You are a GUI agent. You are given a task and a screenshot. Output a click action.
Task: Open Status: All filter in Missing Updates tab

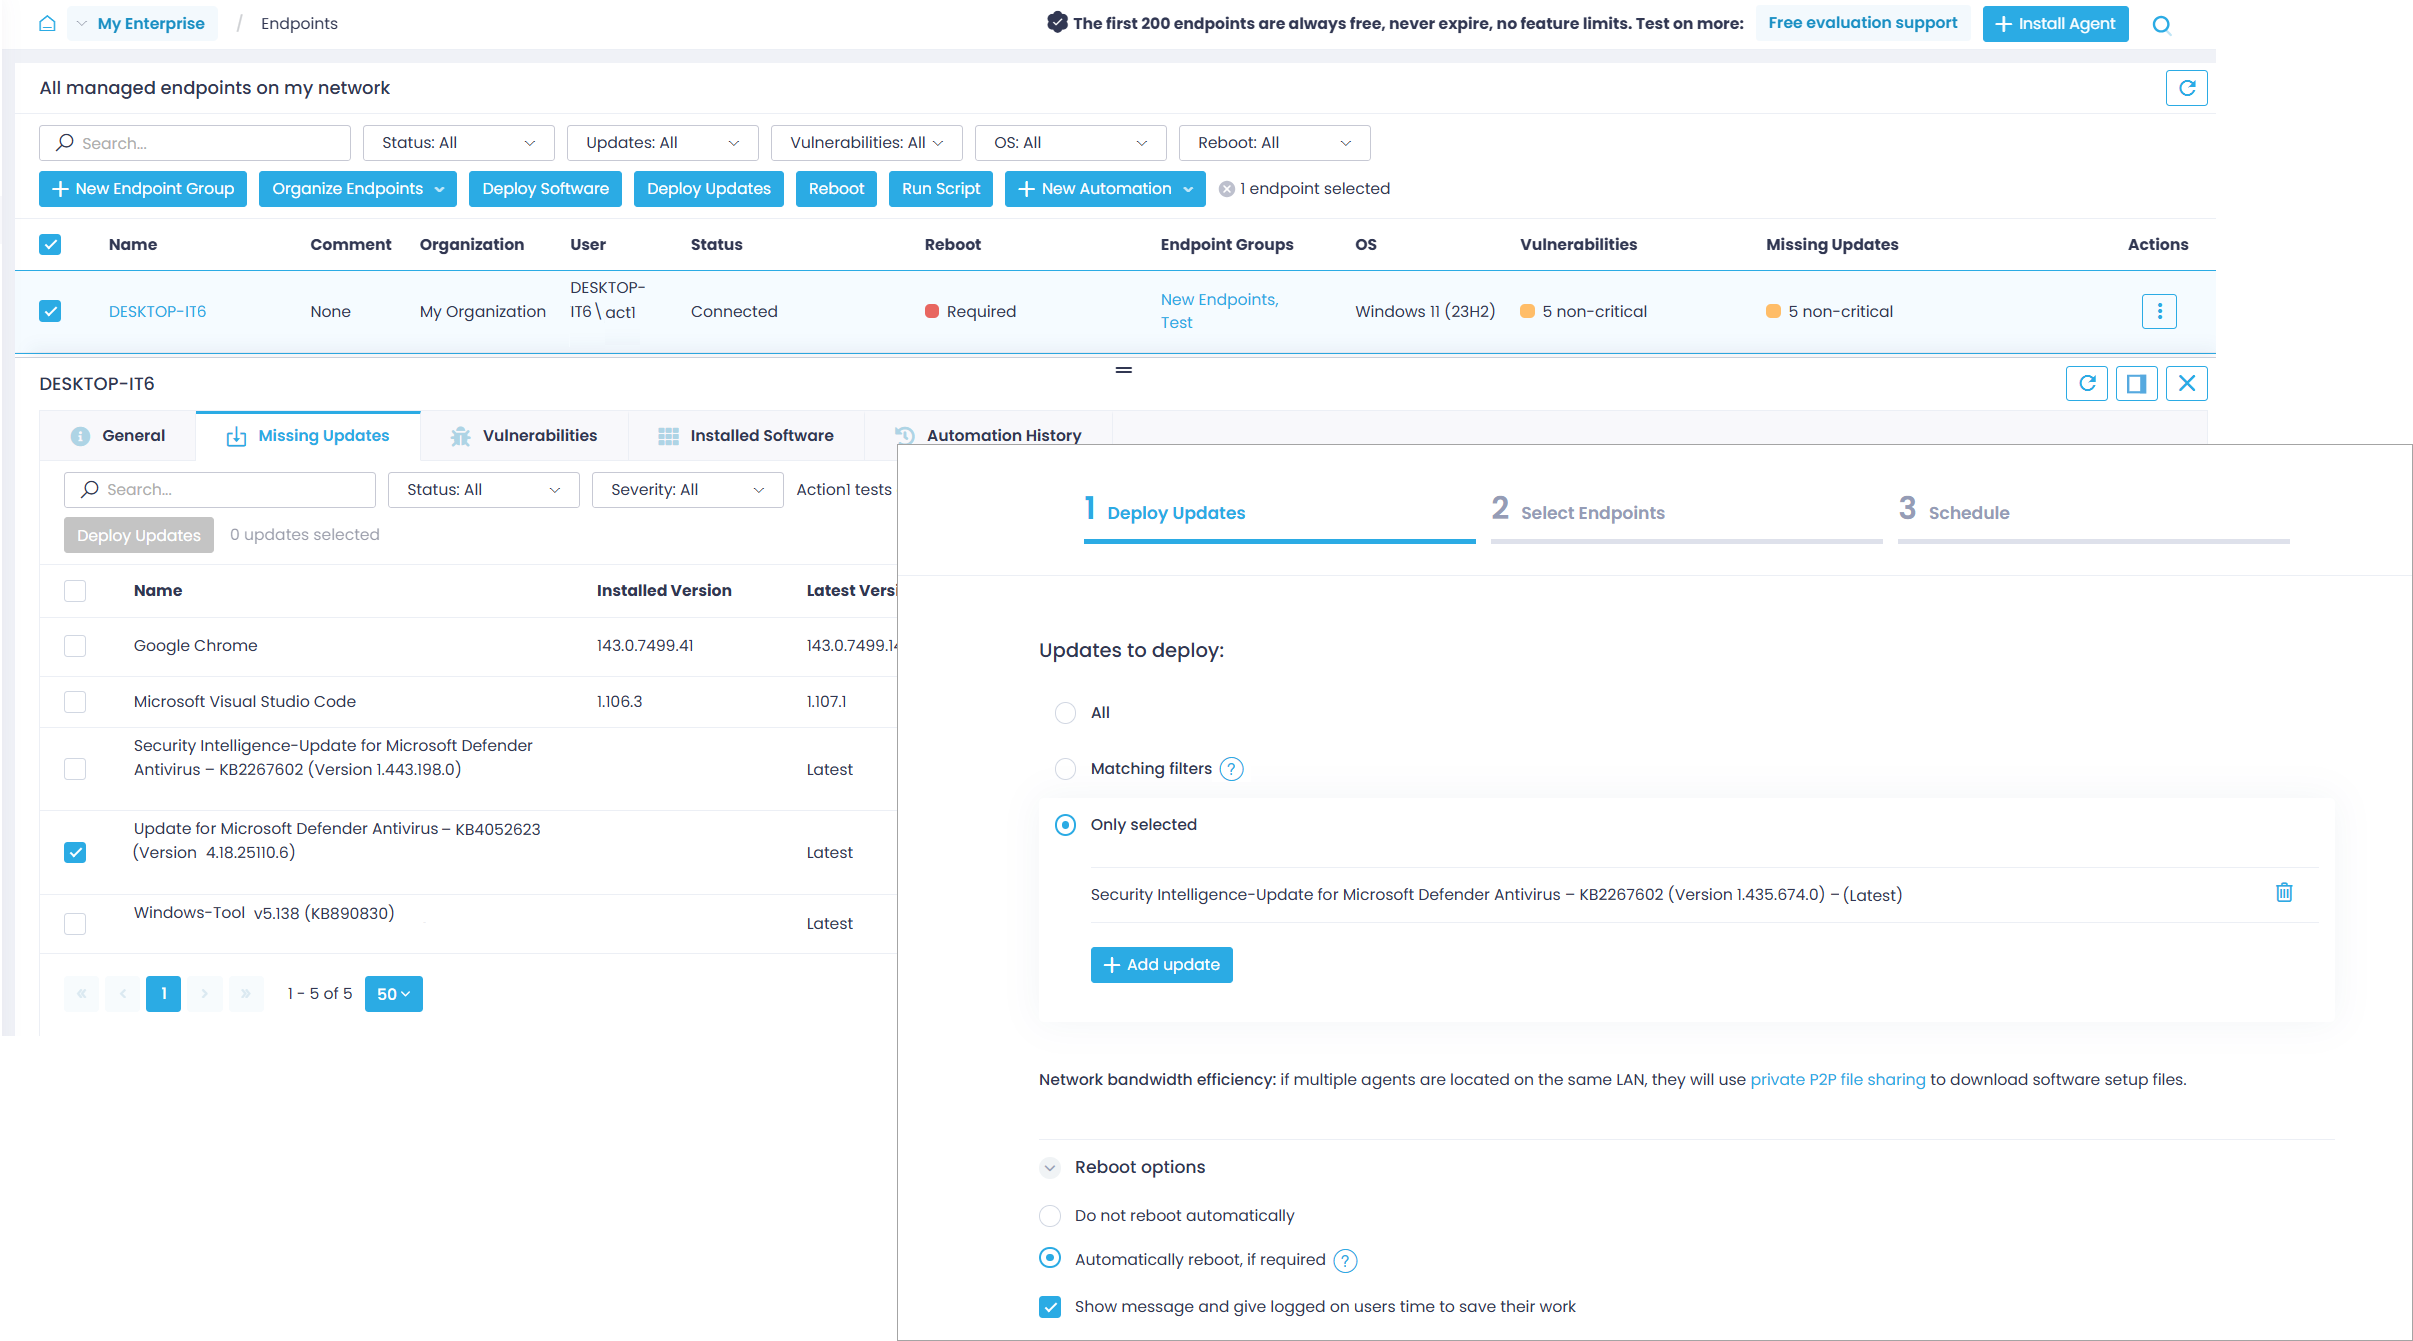483,490
